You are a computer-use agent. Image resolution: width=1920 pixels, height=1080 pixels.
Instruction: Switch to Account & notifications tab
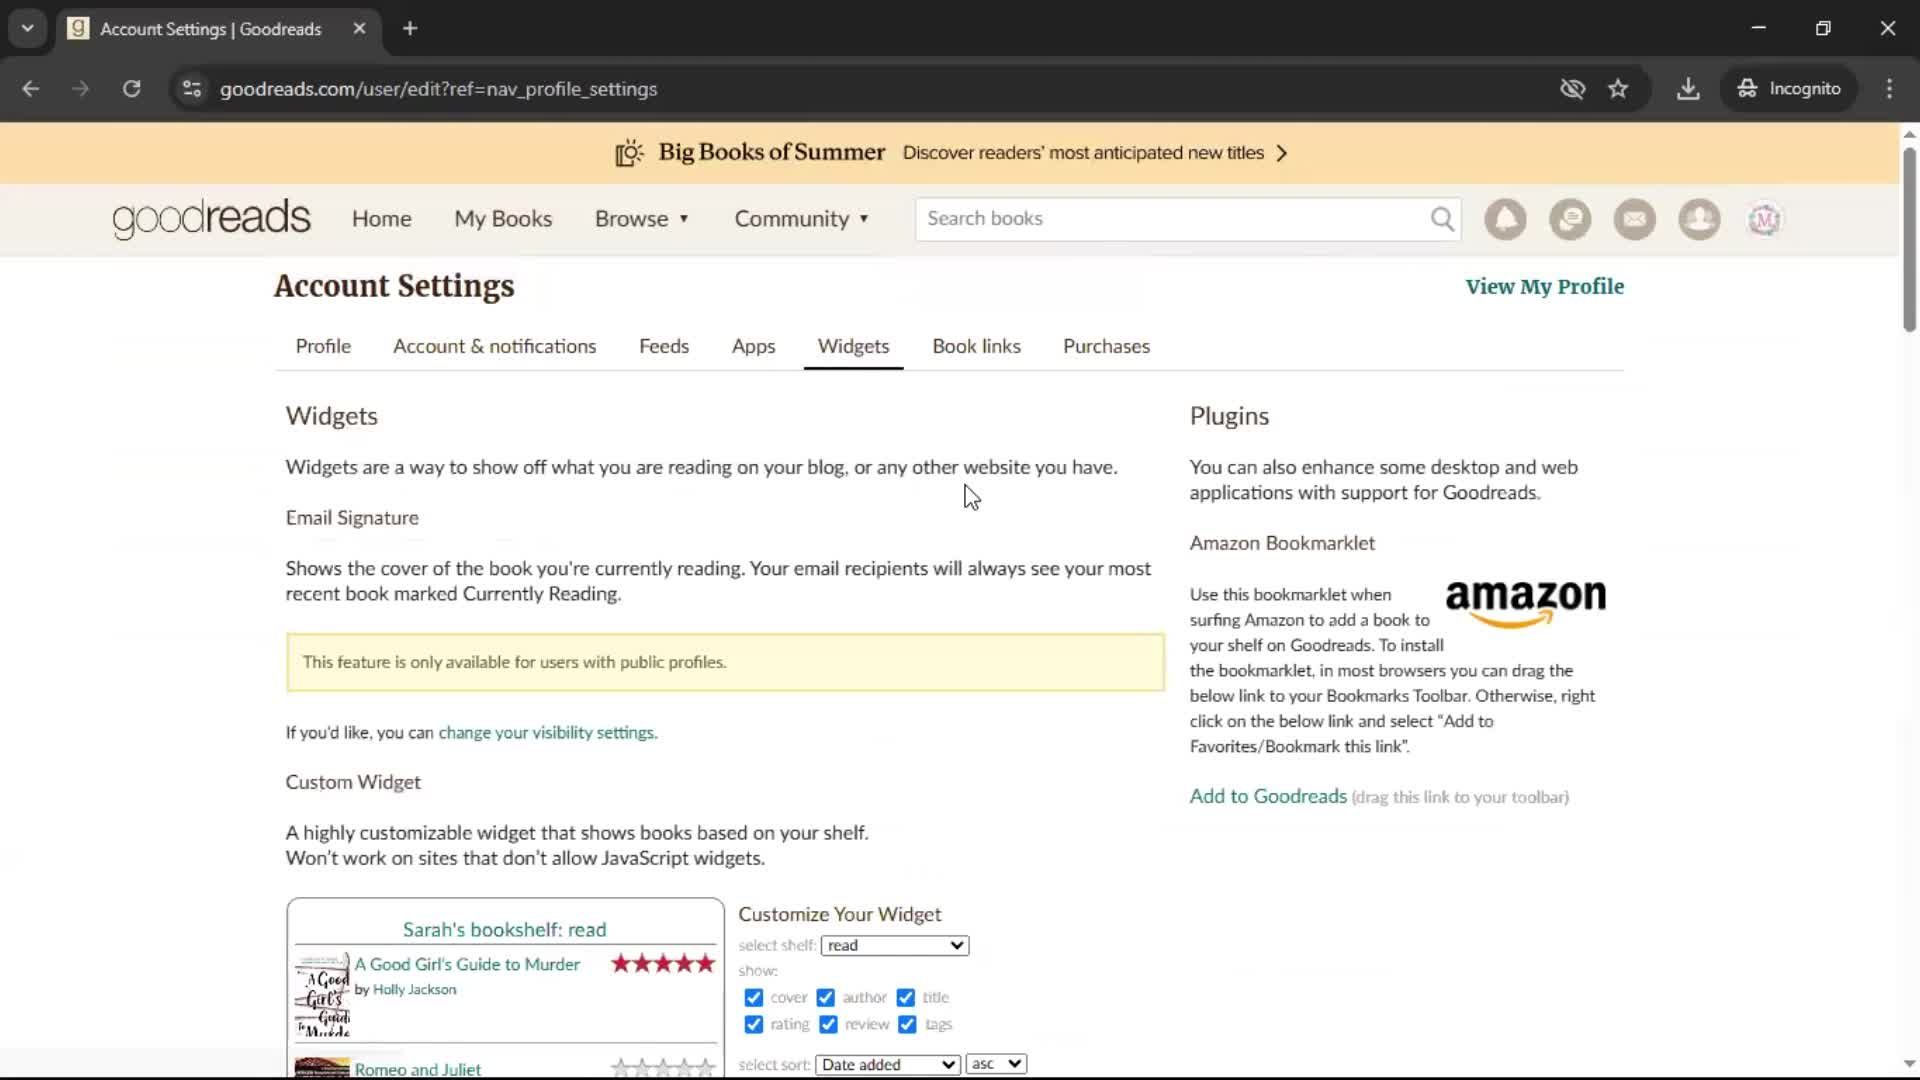coord(494,346)
